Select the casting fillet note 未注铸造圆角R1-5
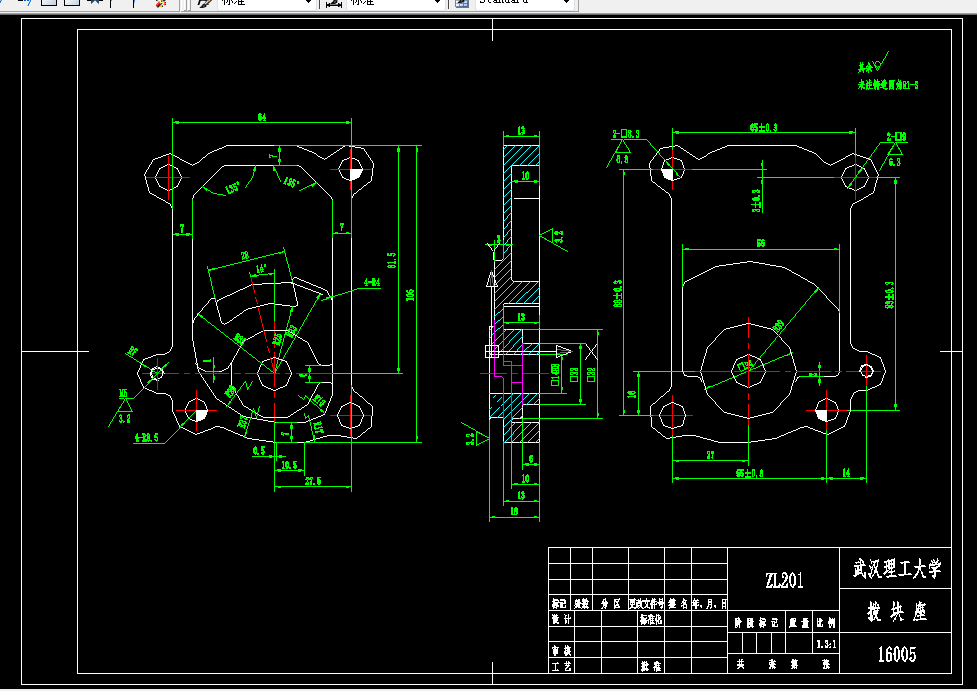977x691 pixels. click(887, 85)
